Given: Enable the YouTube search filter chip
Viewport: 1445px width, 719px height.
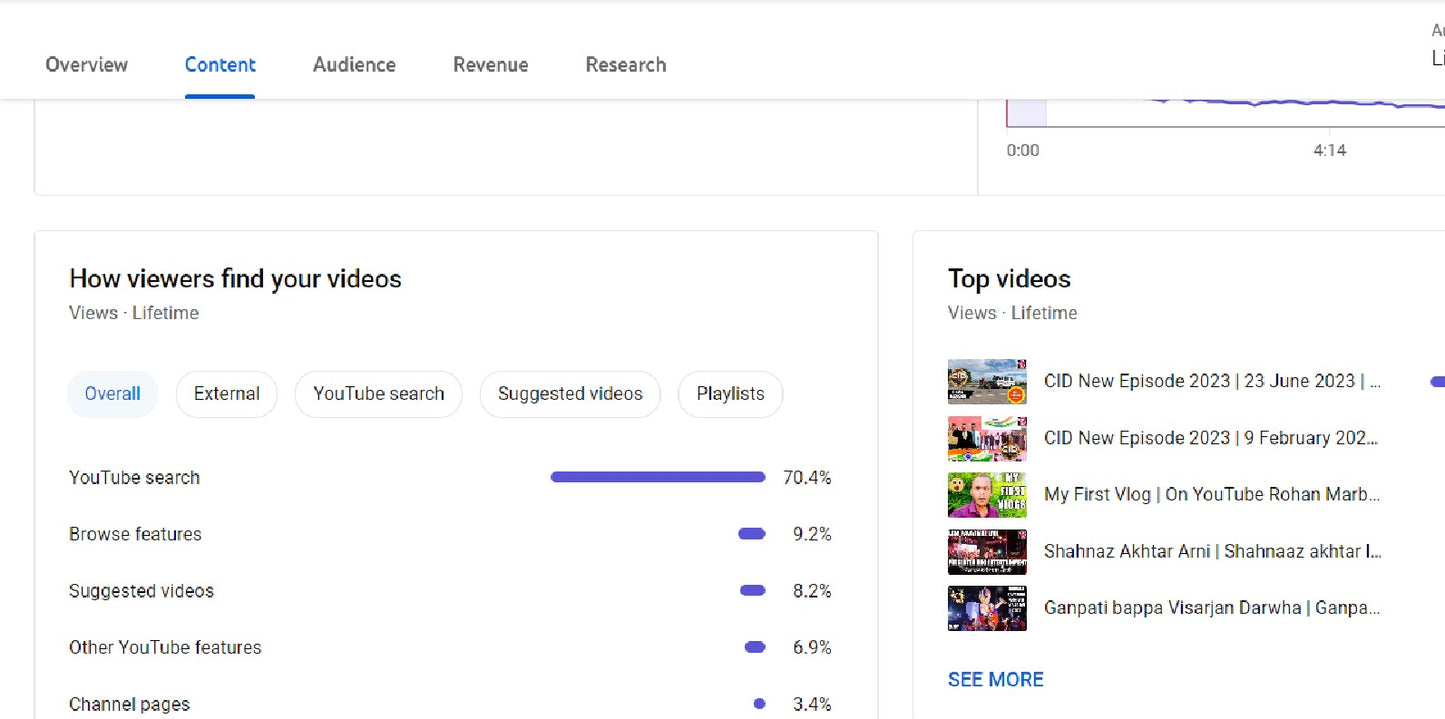Looking at the screenshot, I should [x=378, y=393].
